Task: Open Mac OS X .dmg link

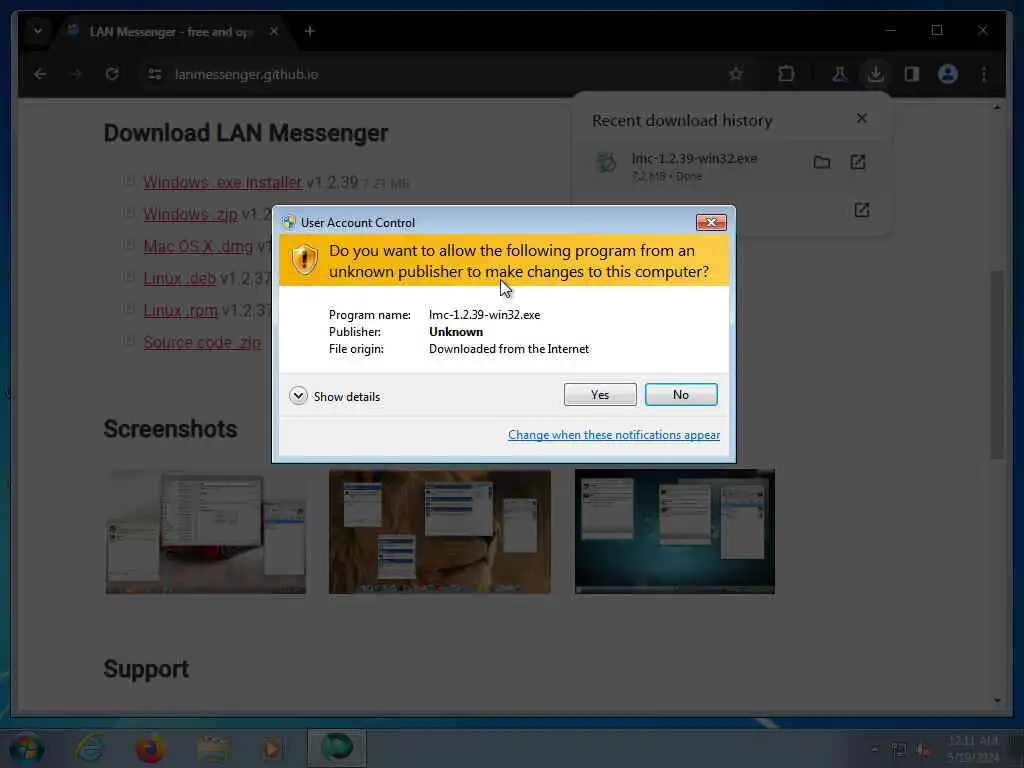Action: tap(198, 246)
